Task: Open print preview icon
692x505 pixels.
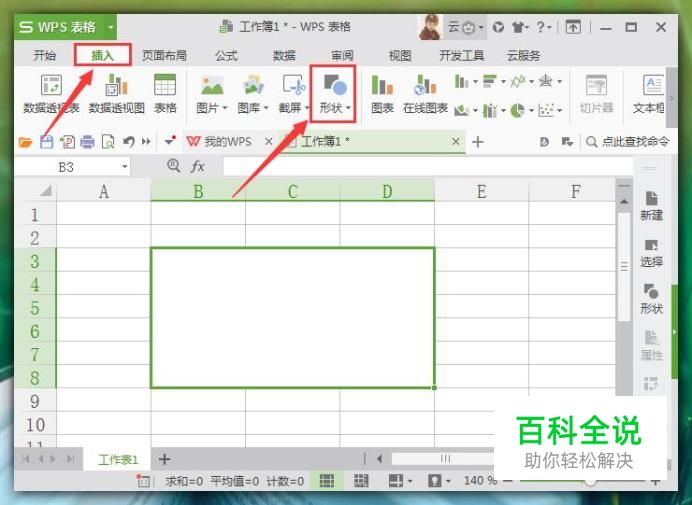Action: coord(108,142)
